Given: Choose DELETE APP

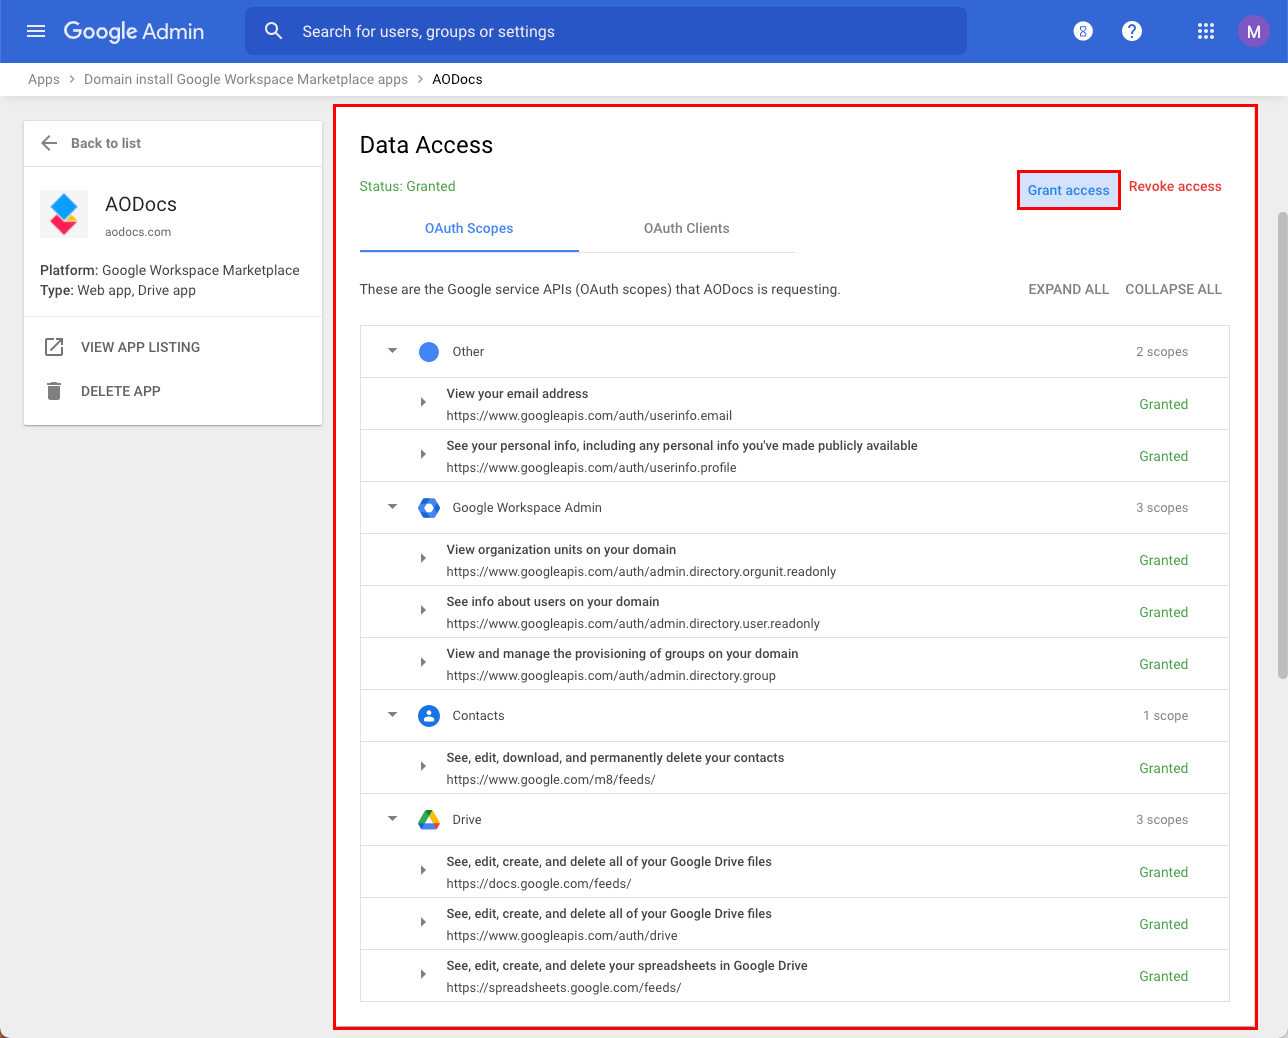Looking at the screenshot, I should pyautogui.click(x=120, y=391).
